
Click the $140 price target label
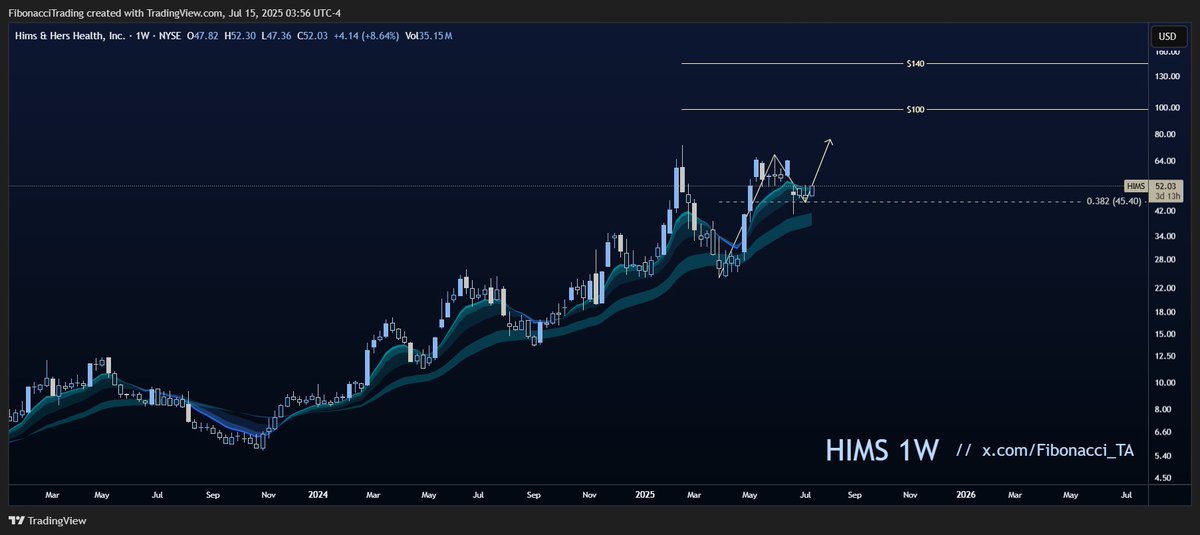[915, 63]
